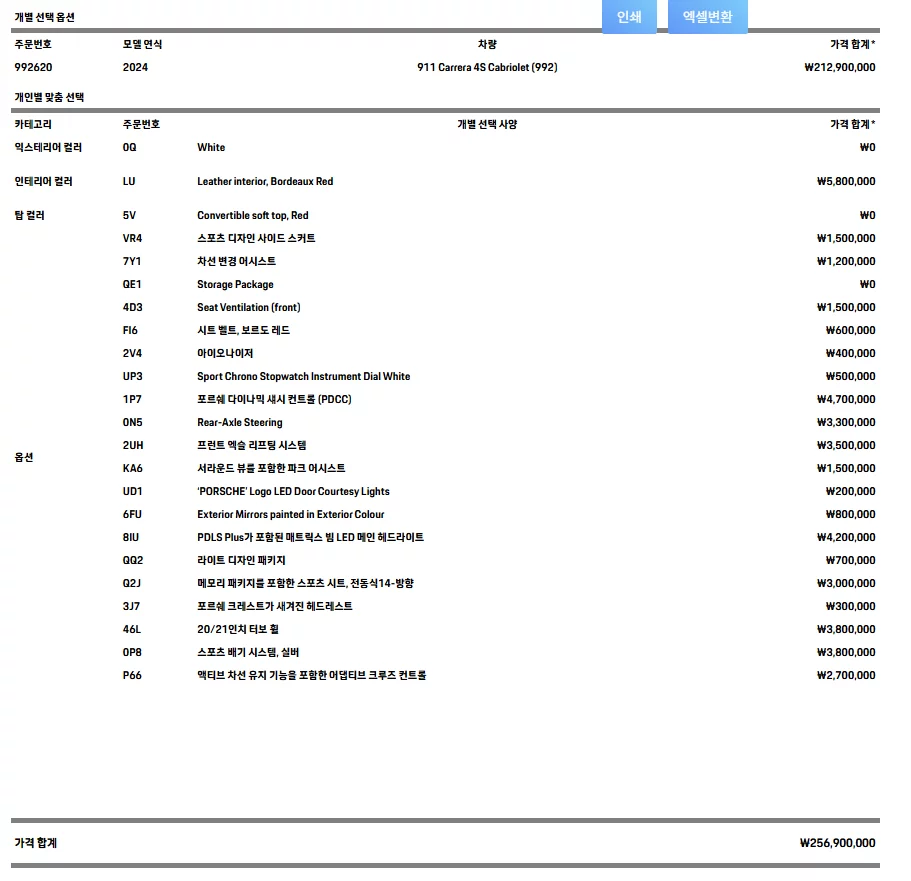This screenshot has width=911, height=881.
Task: Click Sport Chrono Stopwatch Instrument Dial White
Action: point(303,377)
